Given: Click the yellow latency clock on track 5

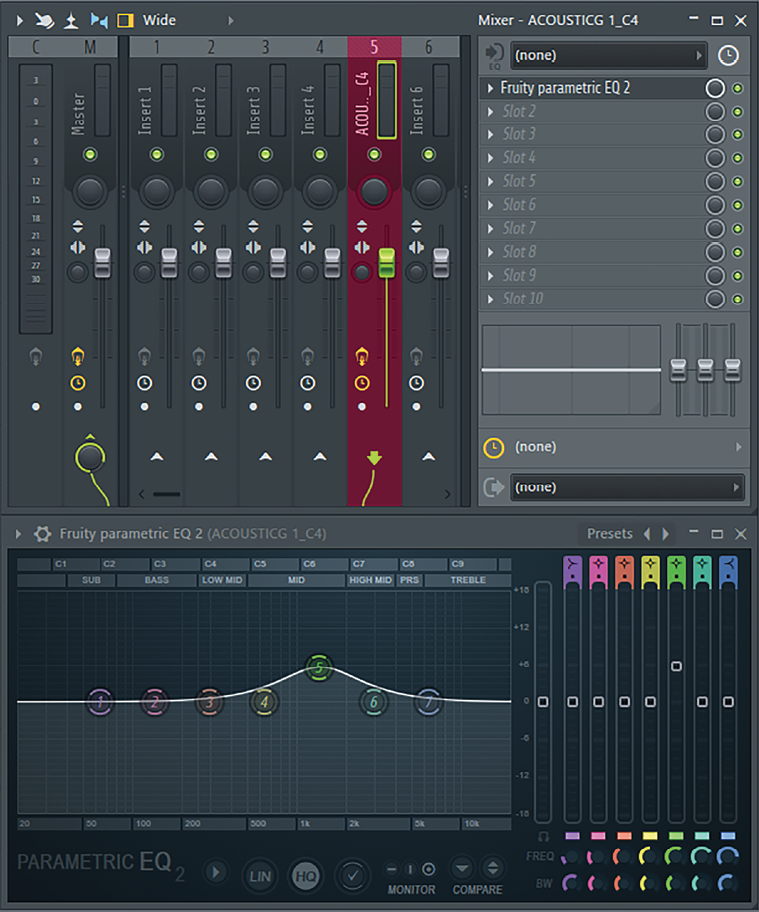Looking at the screenshot, I should (x=362, y=383).
